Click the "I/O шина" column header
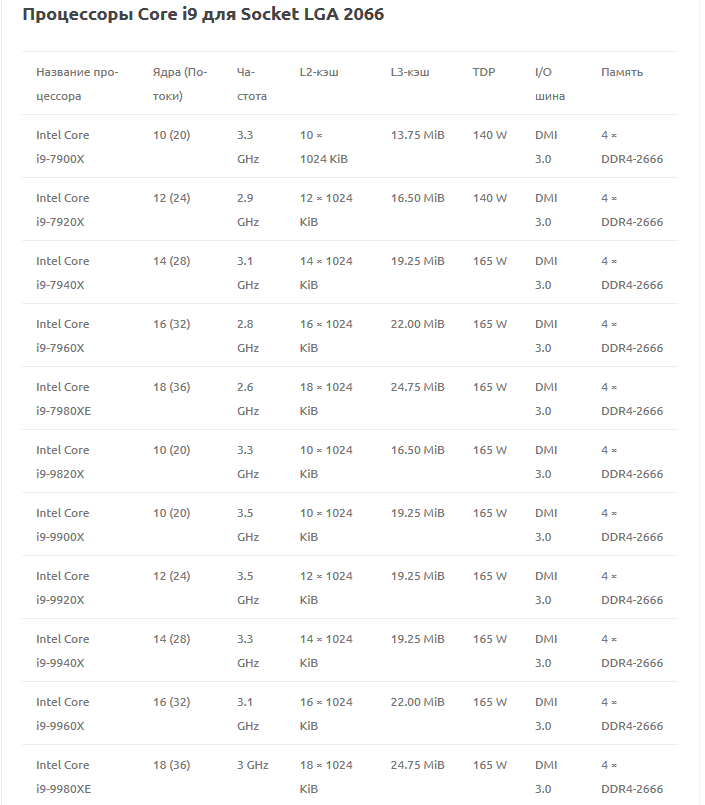The width and height of the screenshot is (705, 805). pos(549,84)
